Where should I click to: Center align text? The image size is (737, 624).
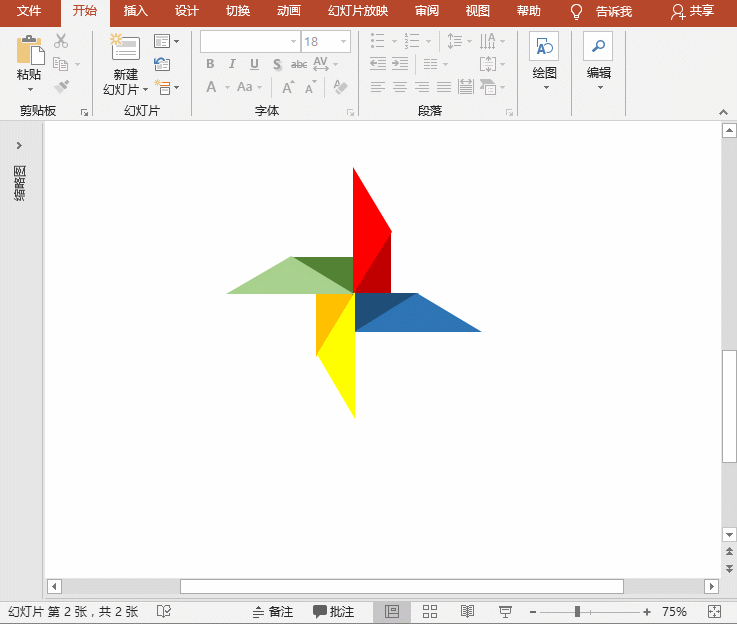coord(400,87)
